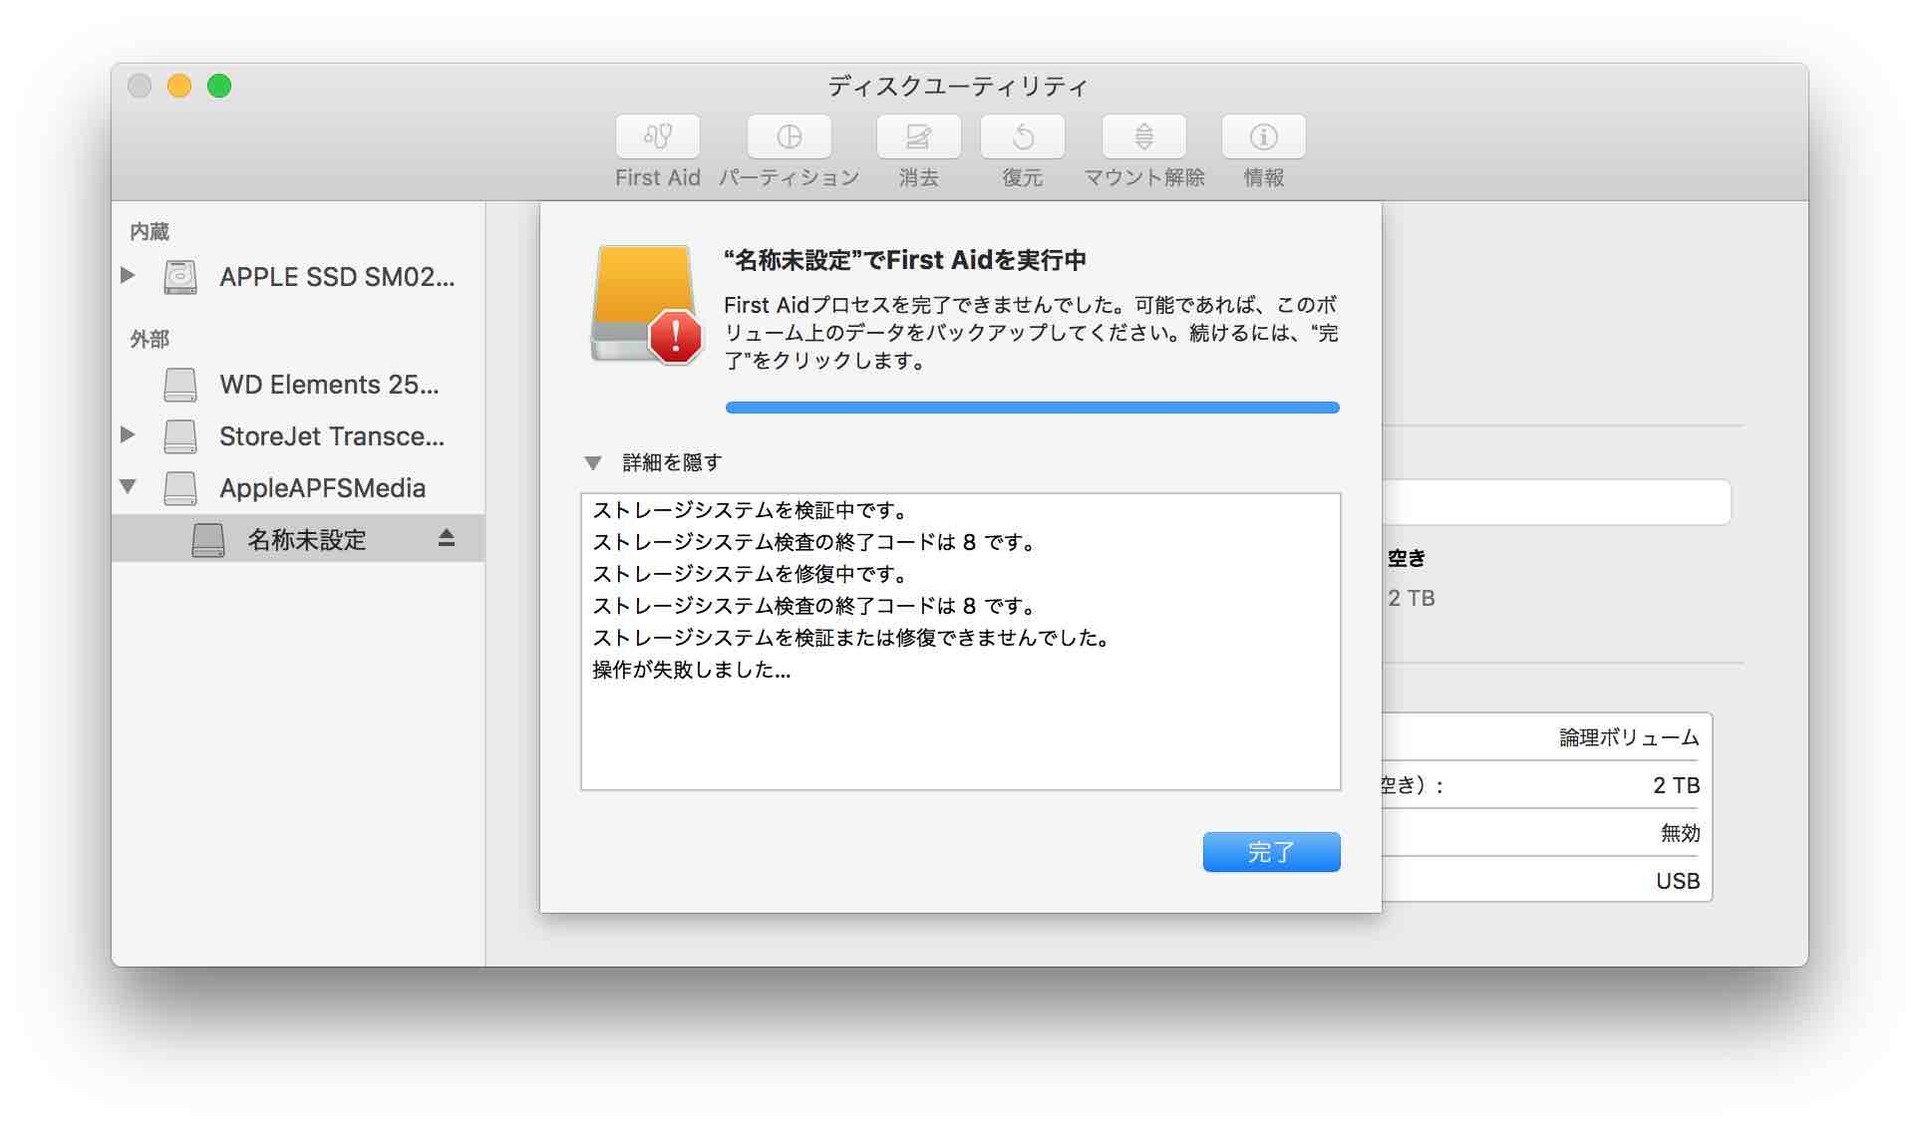Click the USB value in info table
The width and height of the screenshot is (1920, 1126).
coord(1678,881)
